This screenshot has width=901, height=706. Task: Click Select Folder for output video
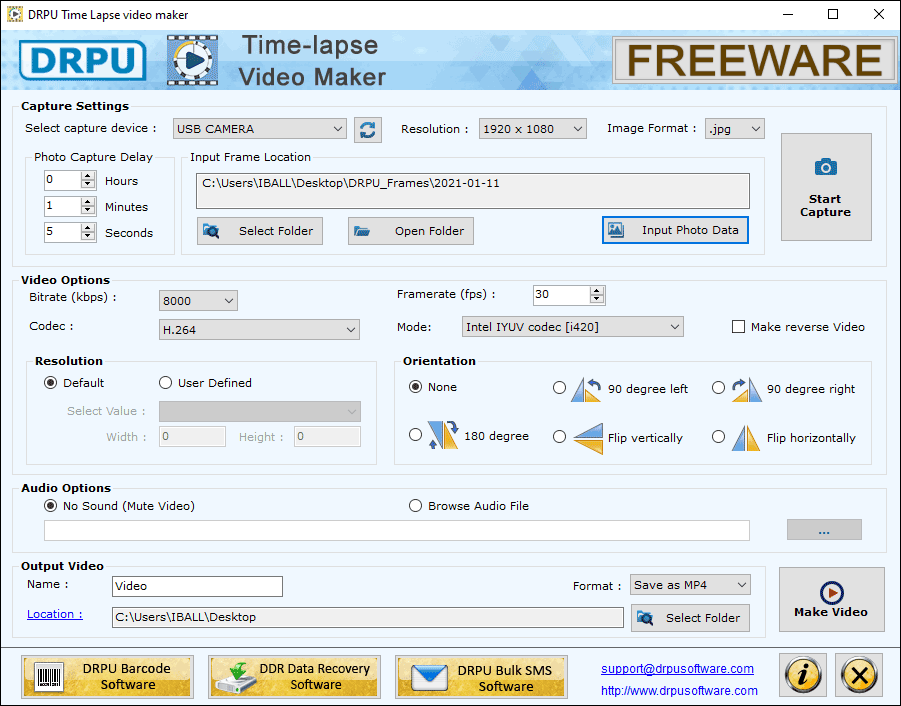pyautogui.click(x=690, y=618)
